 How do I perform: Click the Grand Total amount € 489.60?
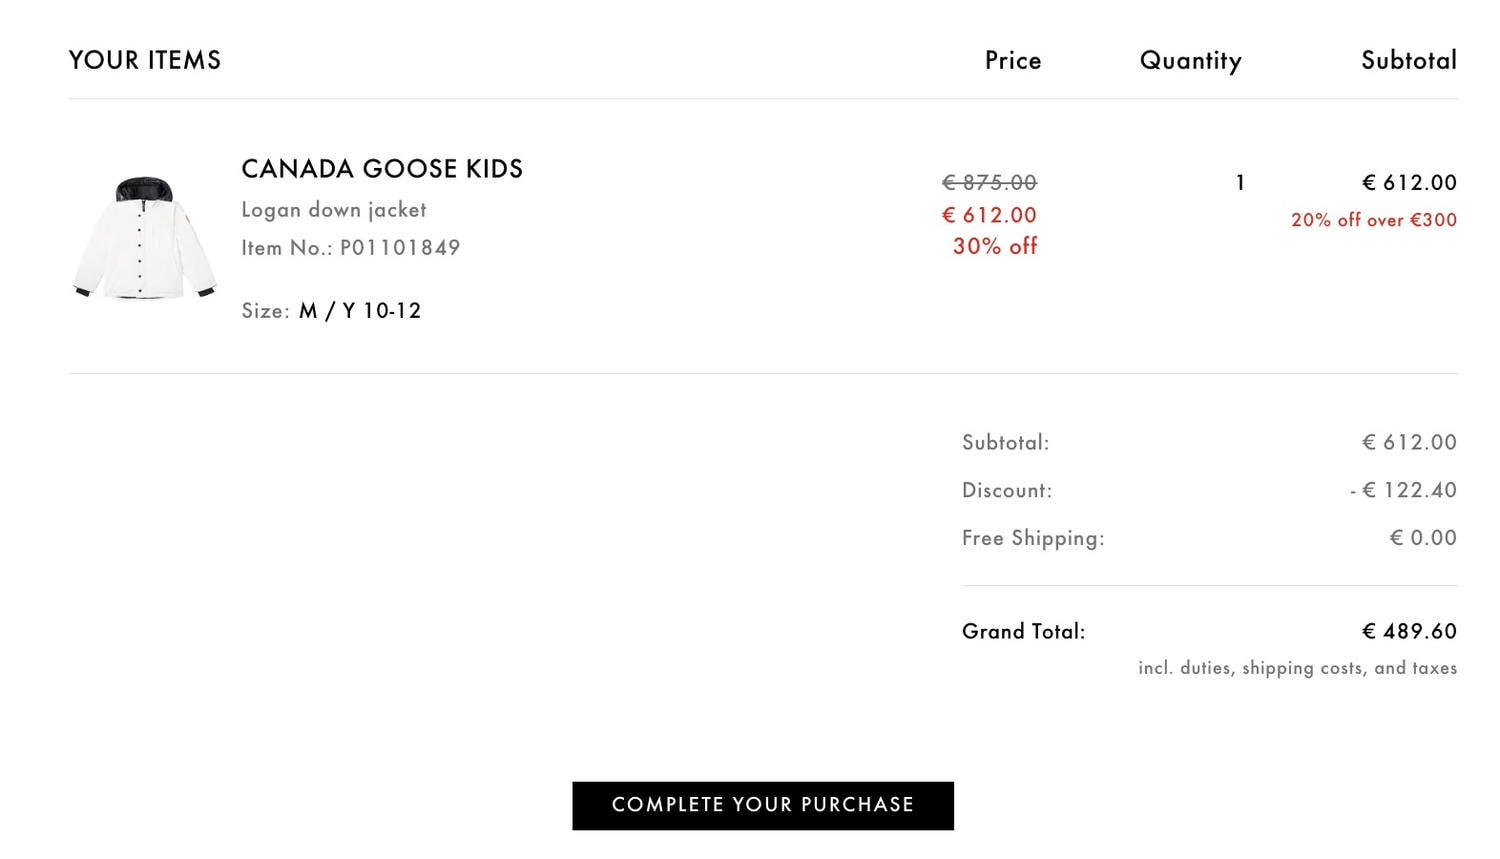[1410, 632]
